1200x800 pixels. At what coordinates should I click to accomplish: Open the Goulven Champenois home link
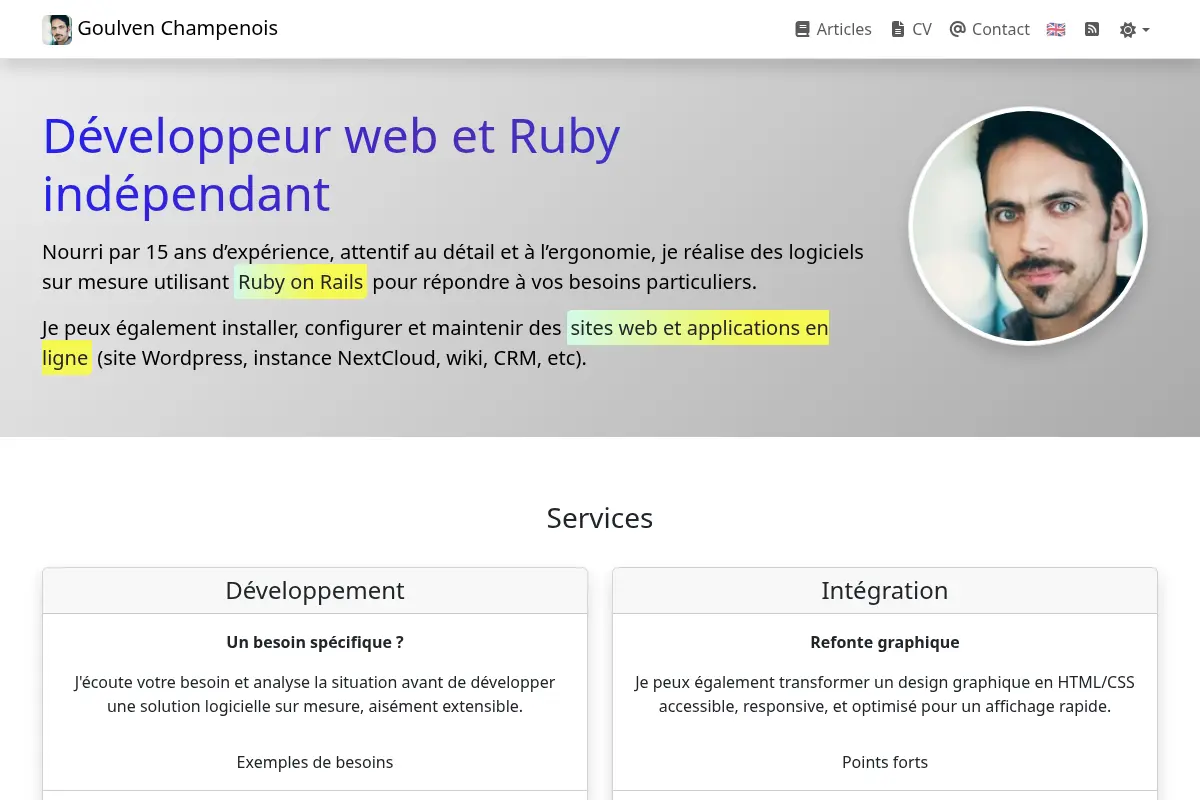160,29
